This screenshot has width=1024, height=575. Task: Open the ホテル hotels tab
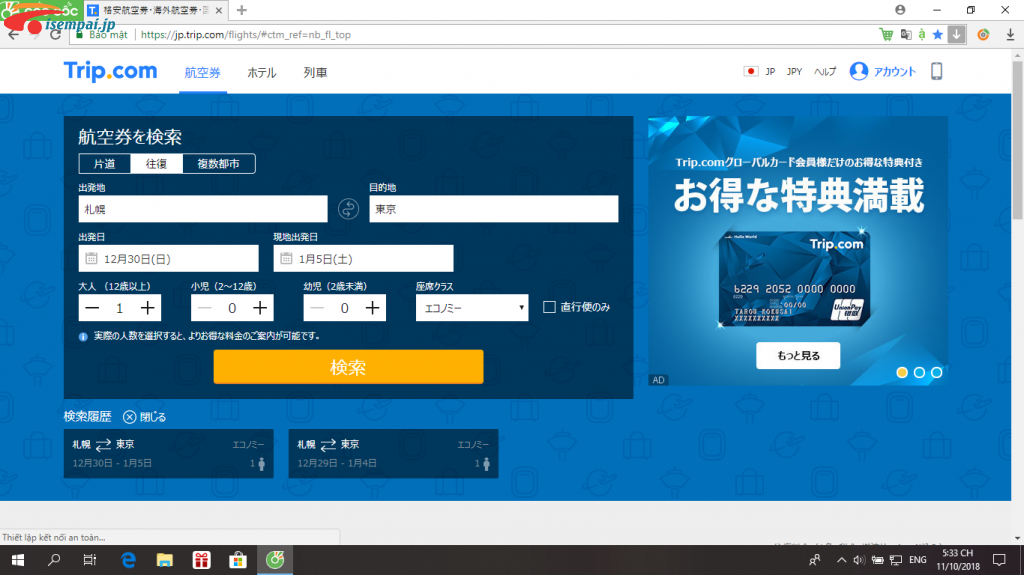[261, 73]
